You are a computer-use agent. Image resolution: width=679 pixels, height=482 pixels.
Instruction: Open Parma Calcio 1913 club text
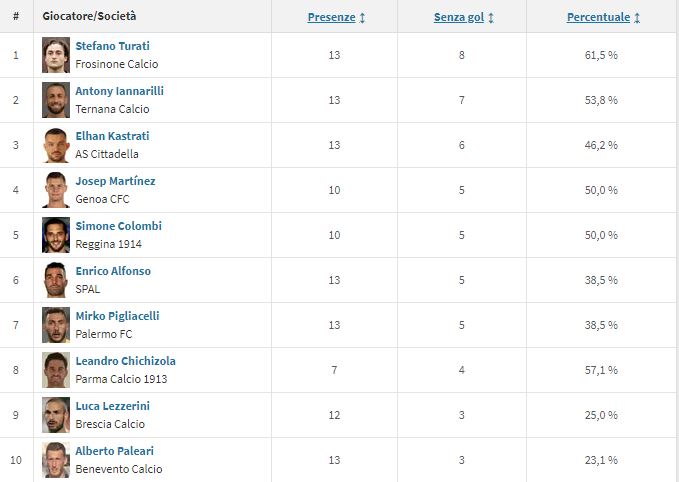click(121, 379)
